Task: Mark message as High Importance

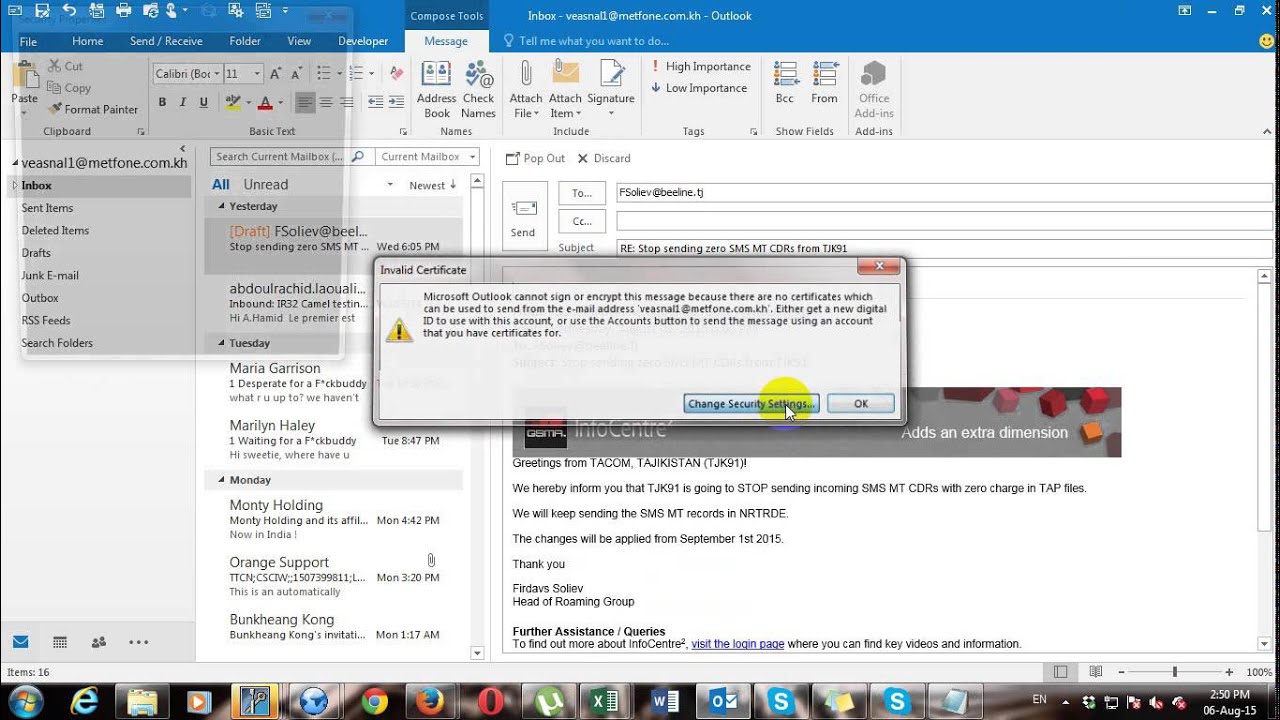Action: click(x=701, y=66)
